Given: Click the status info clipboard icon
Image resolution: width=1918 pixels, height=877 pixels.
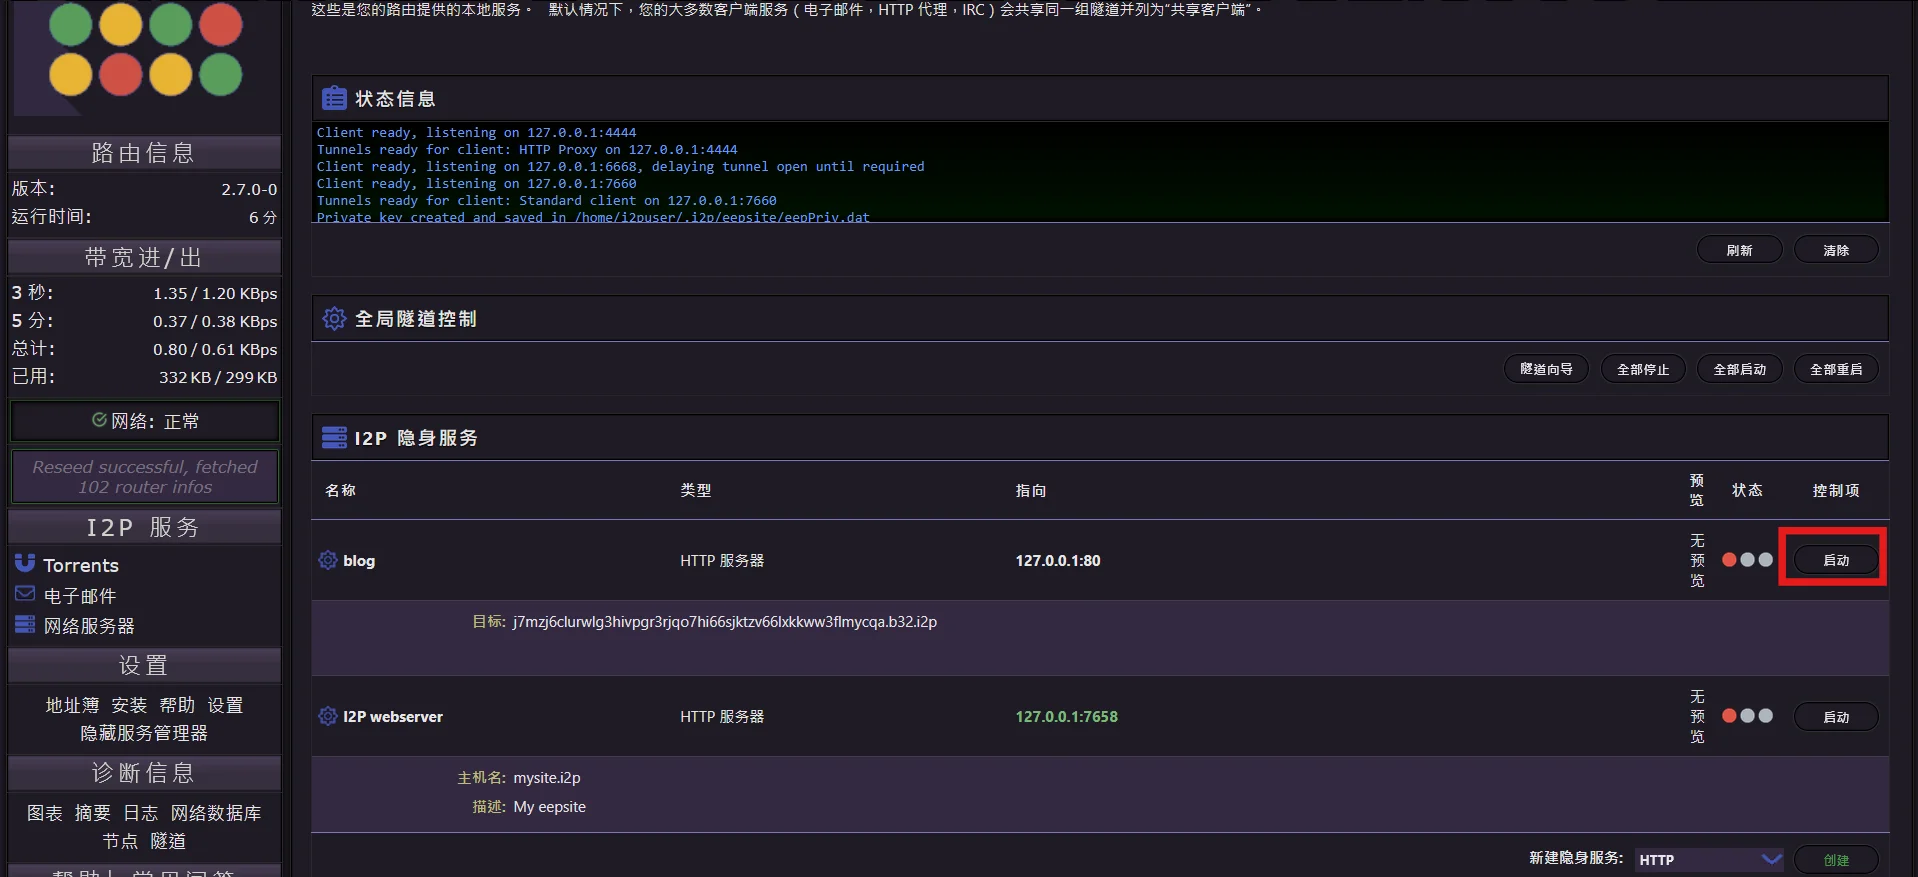Looking at the screenshot, I should pyautogui.click(x=334, y=98).
